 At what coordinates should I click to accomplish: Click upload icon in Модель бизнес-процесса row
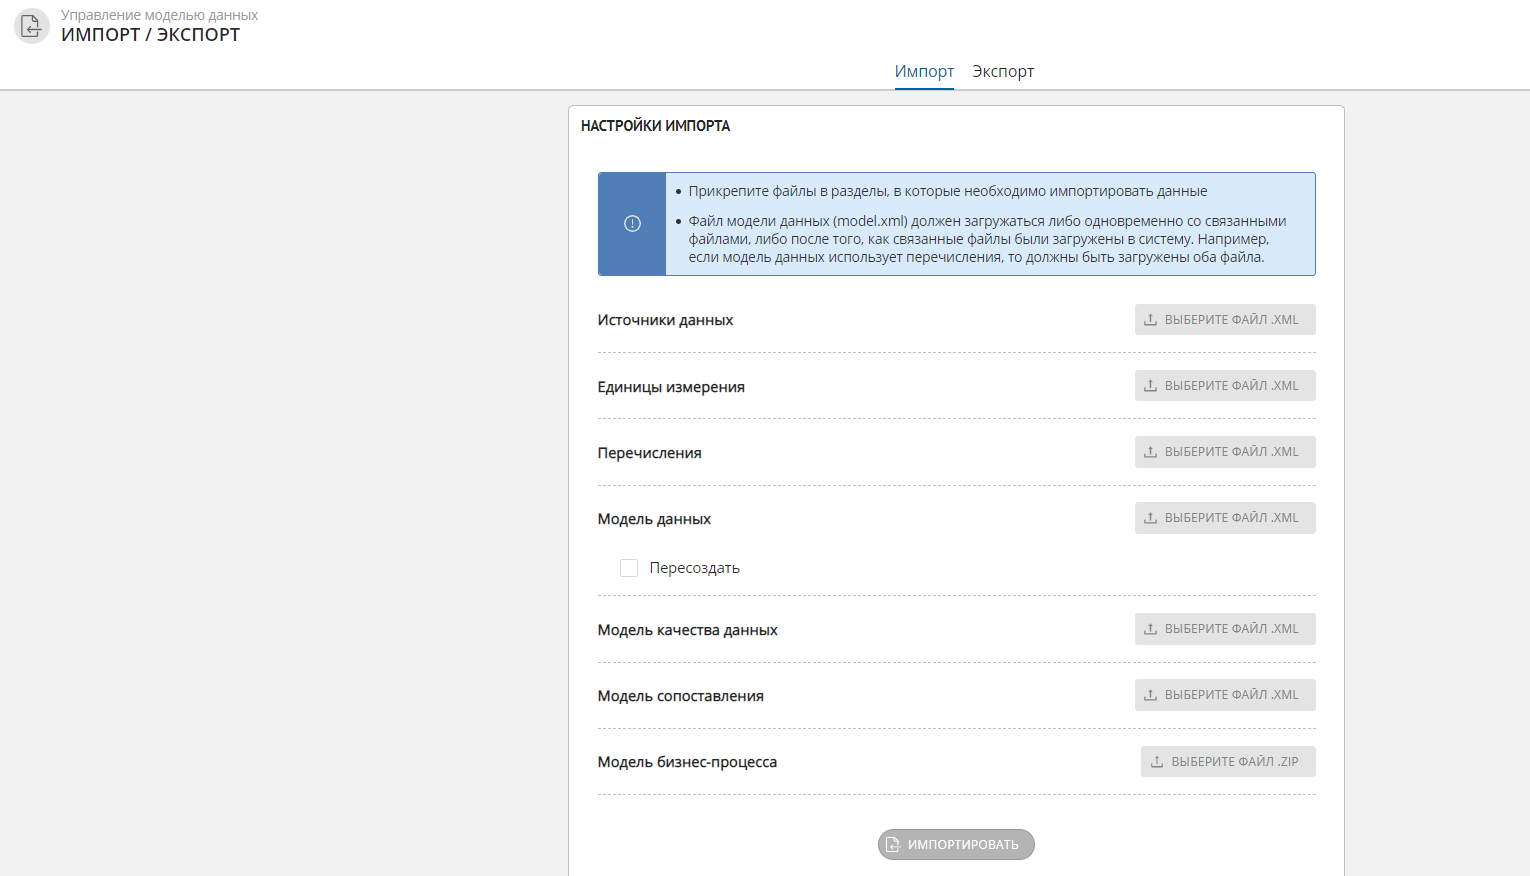tap(1157, 762)
